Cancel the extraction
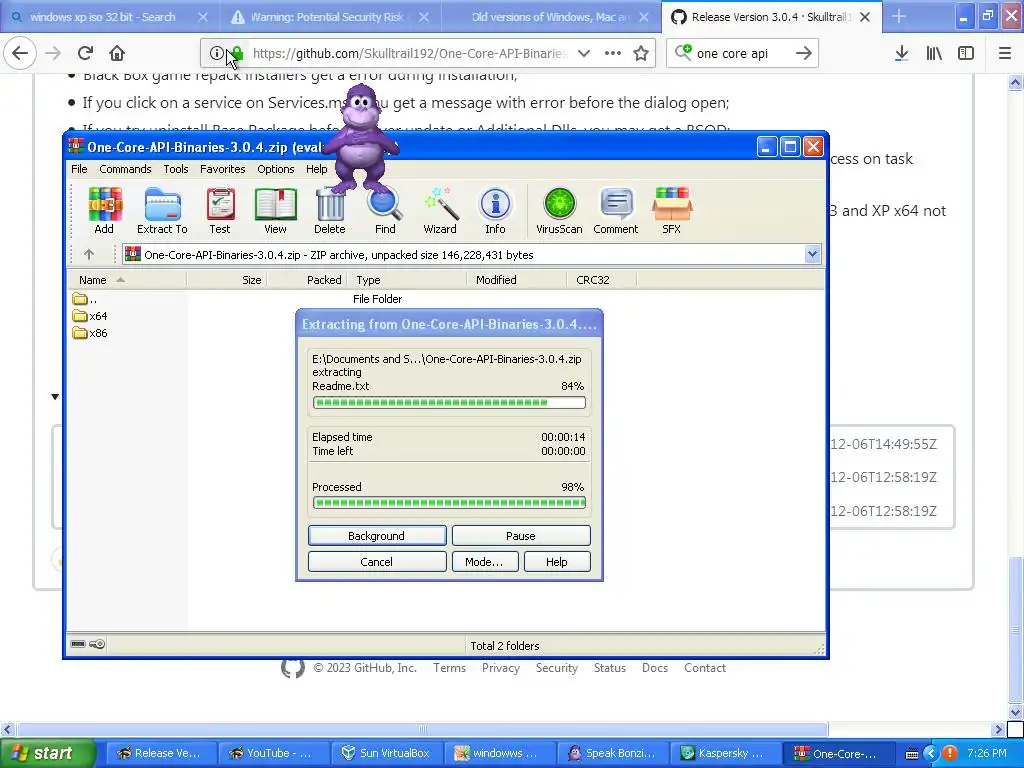Viewport: 1024px width, 768px height. pyautogui.click(x=377, y=562)
